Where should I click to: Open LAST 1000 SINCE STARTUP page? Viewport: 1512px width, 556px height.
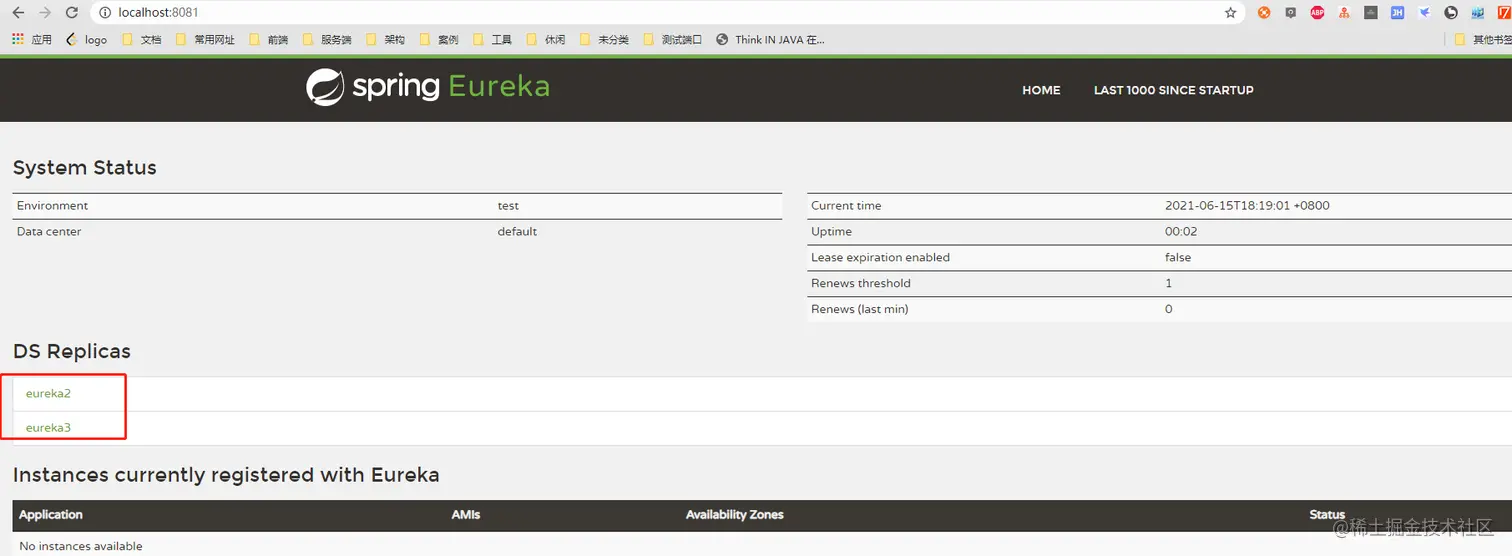coord(1173,90)
